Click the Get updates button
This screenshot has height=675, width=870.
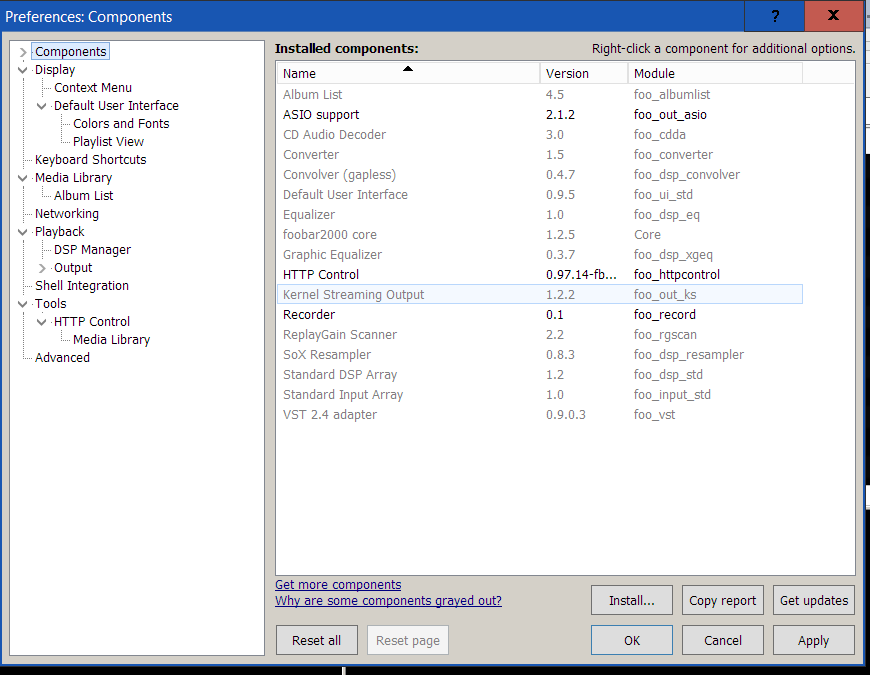point(813,600)
